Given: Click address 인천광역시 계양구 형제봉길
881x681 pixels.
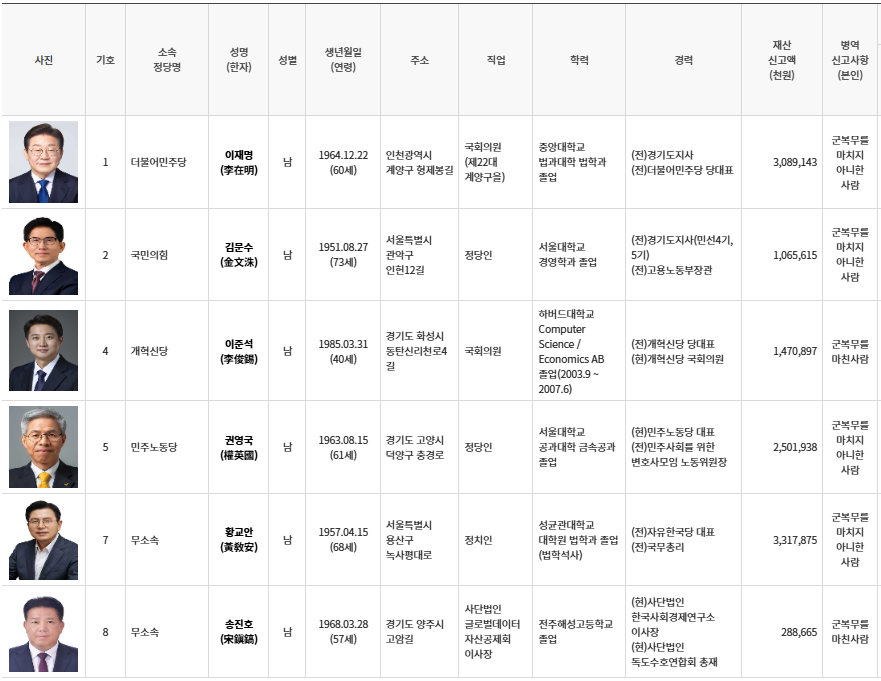Looking at the screenshot, I should (x=419, y=162).
